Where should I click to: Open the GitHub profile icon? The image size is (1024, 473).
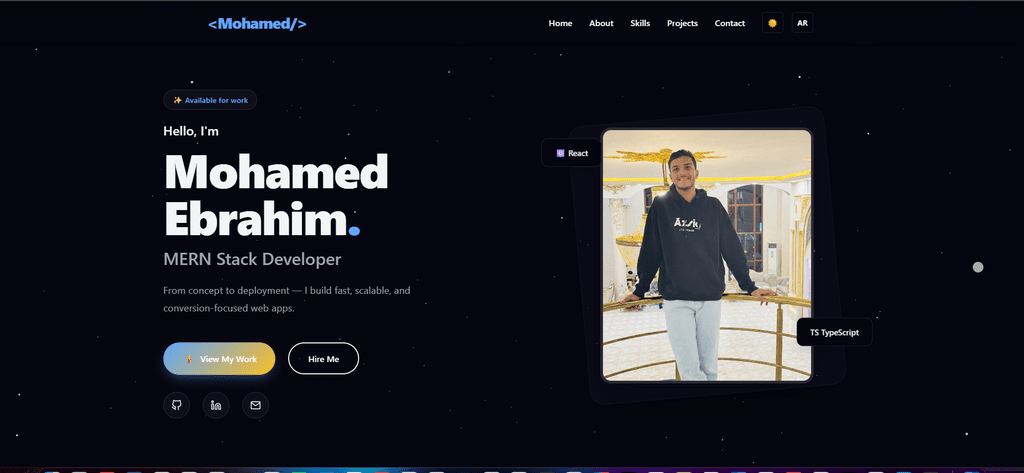[176, 405]
